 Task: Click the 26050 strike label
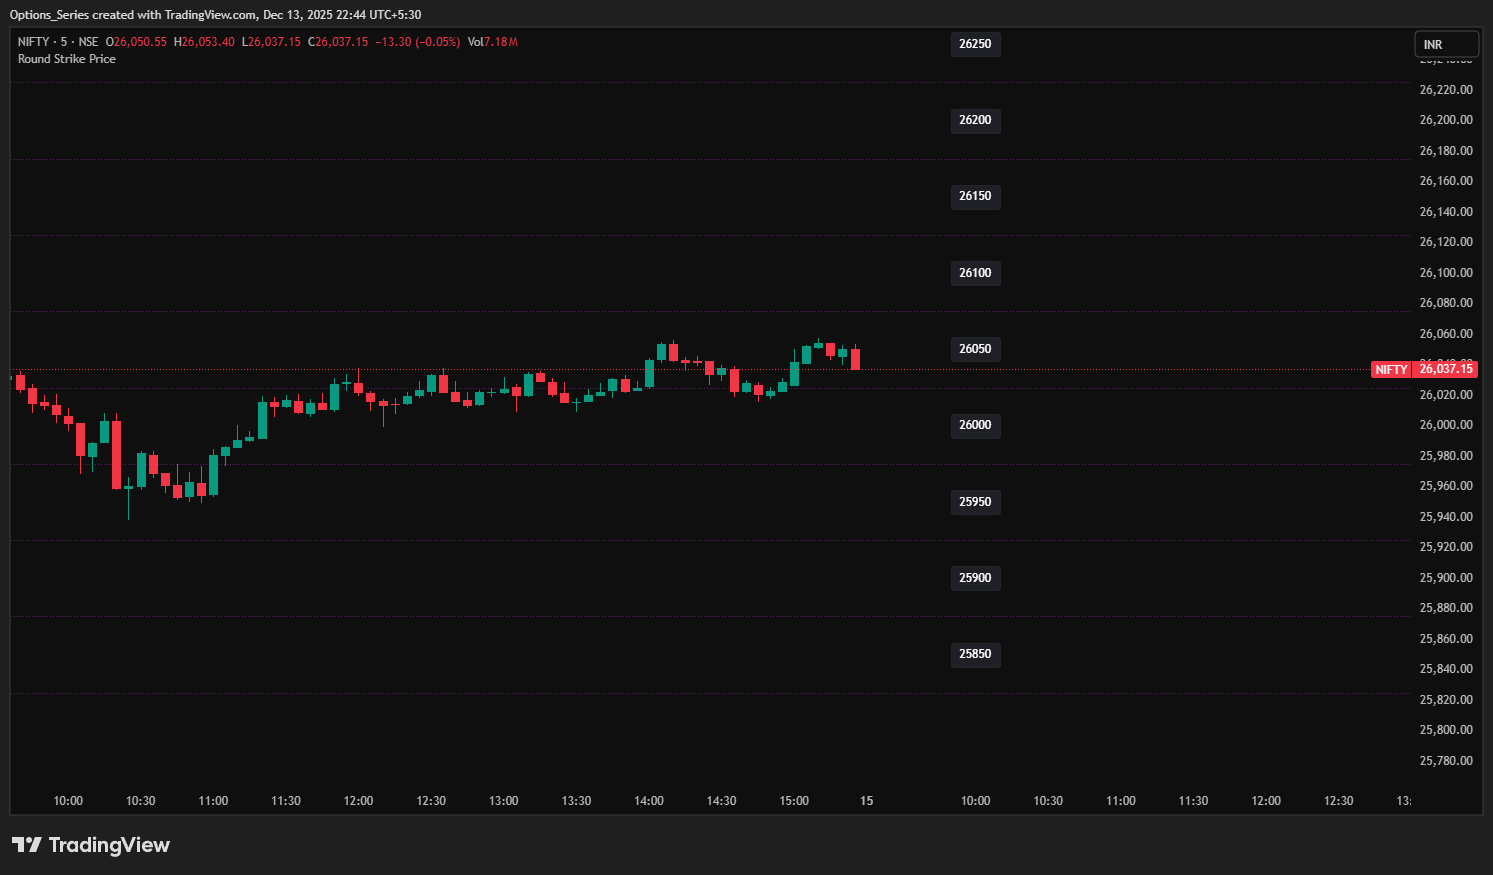[975, 349]
